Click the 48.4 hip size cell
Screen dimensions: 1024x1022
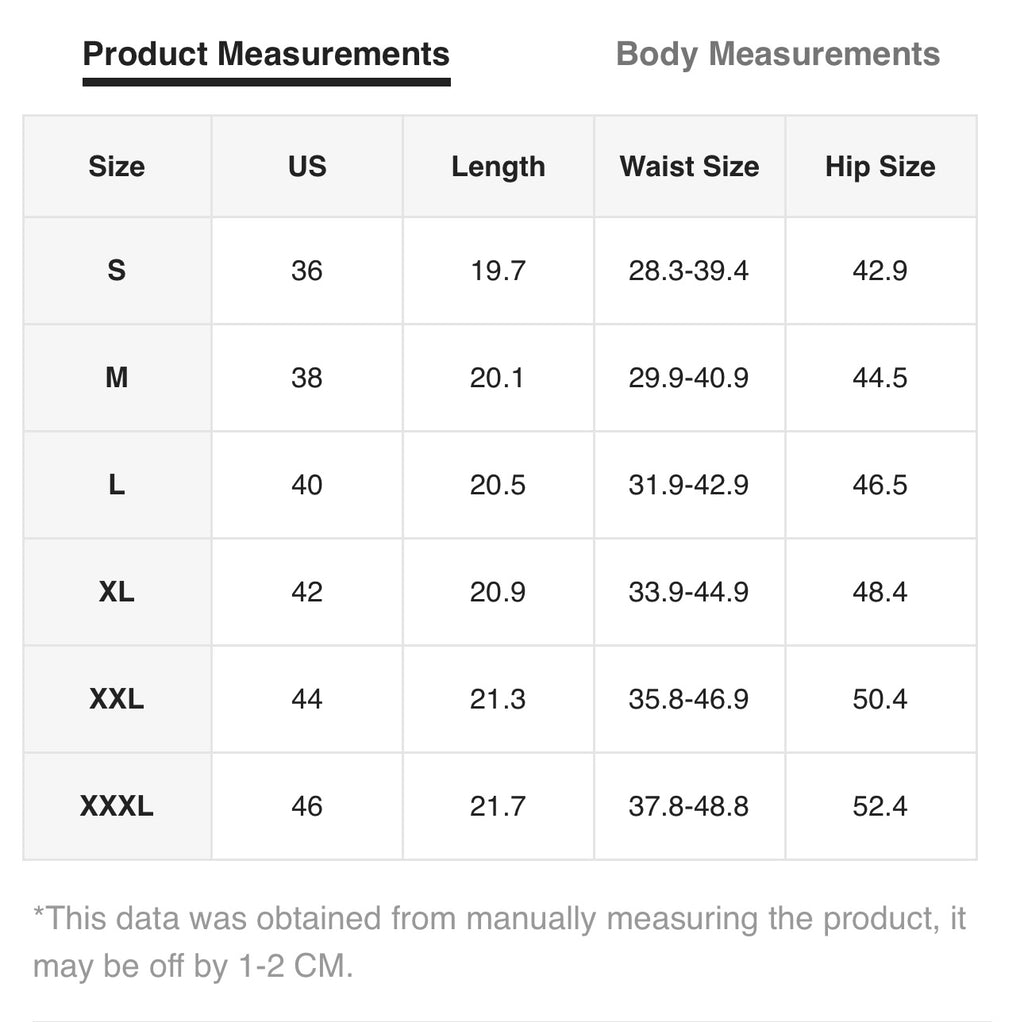[x=880, y=592]
